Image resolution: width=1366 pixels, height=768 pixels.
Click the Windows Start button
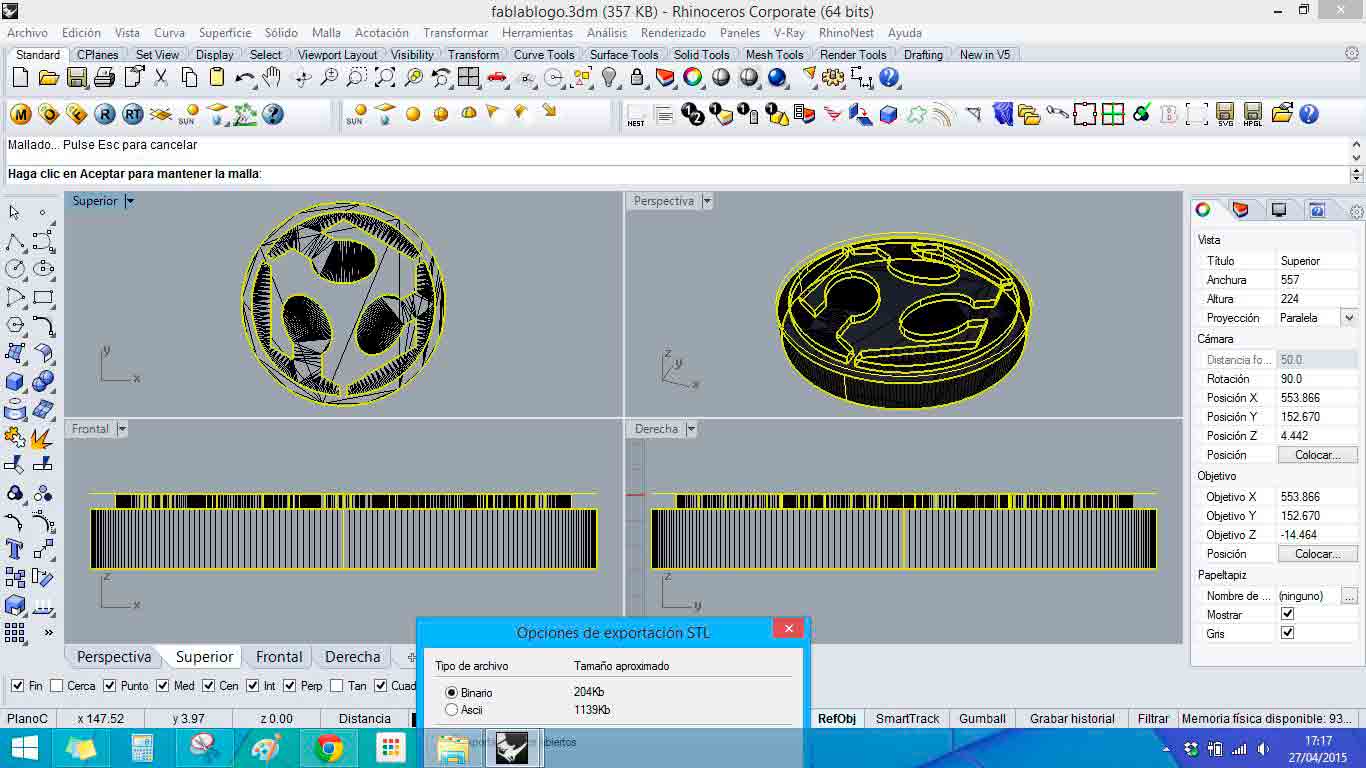(24, 748)
